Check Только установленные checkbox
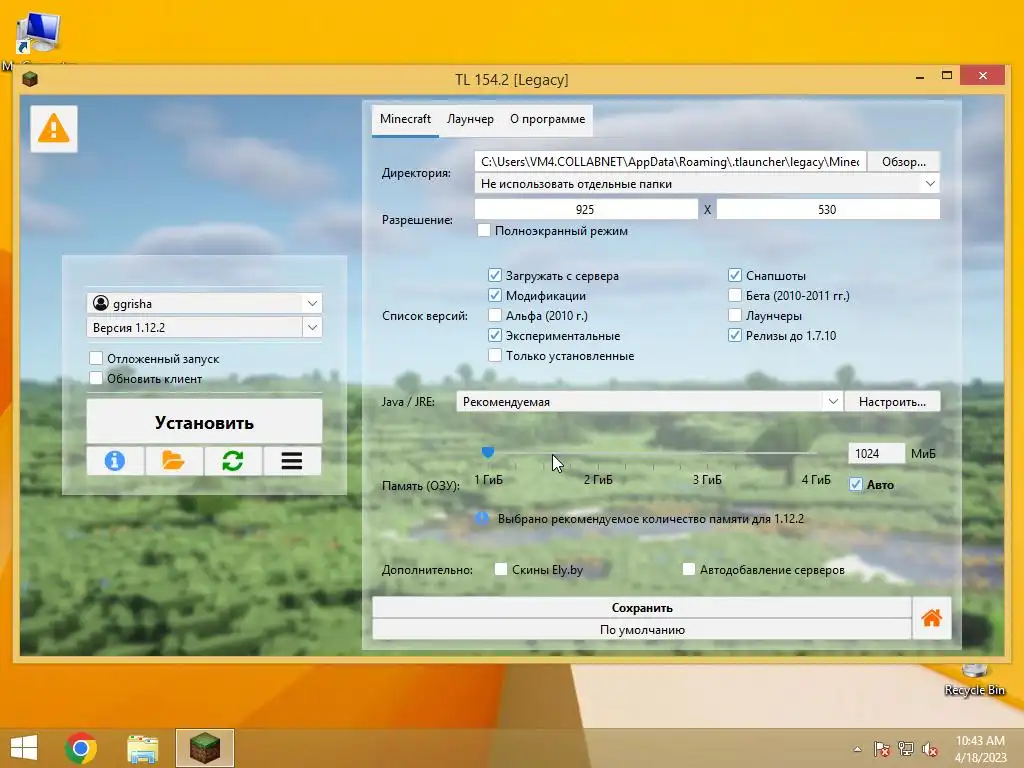 (x=495, y=355)
